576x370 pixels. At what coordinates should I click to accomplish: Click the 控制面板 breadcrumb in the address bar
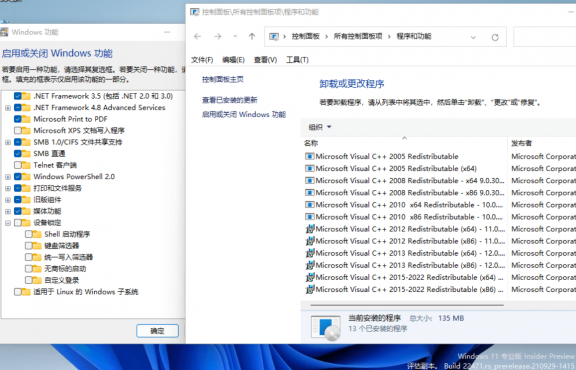pyautogui.click(x=305, y=36)
